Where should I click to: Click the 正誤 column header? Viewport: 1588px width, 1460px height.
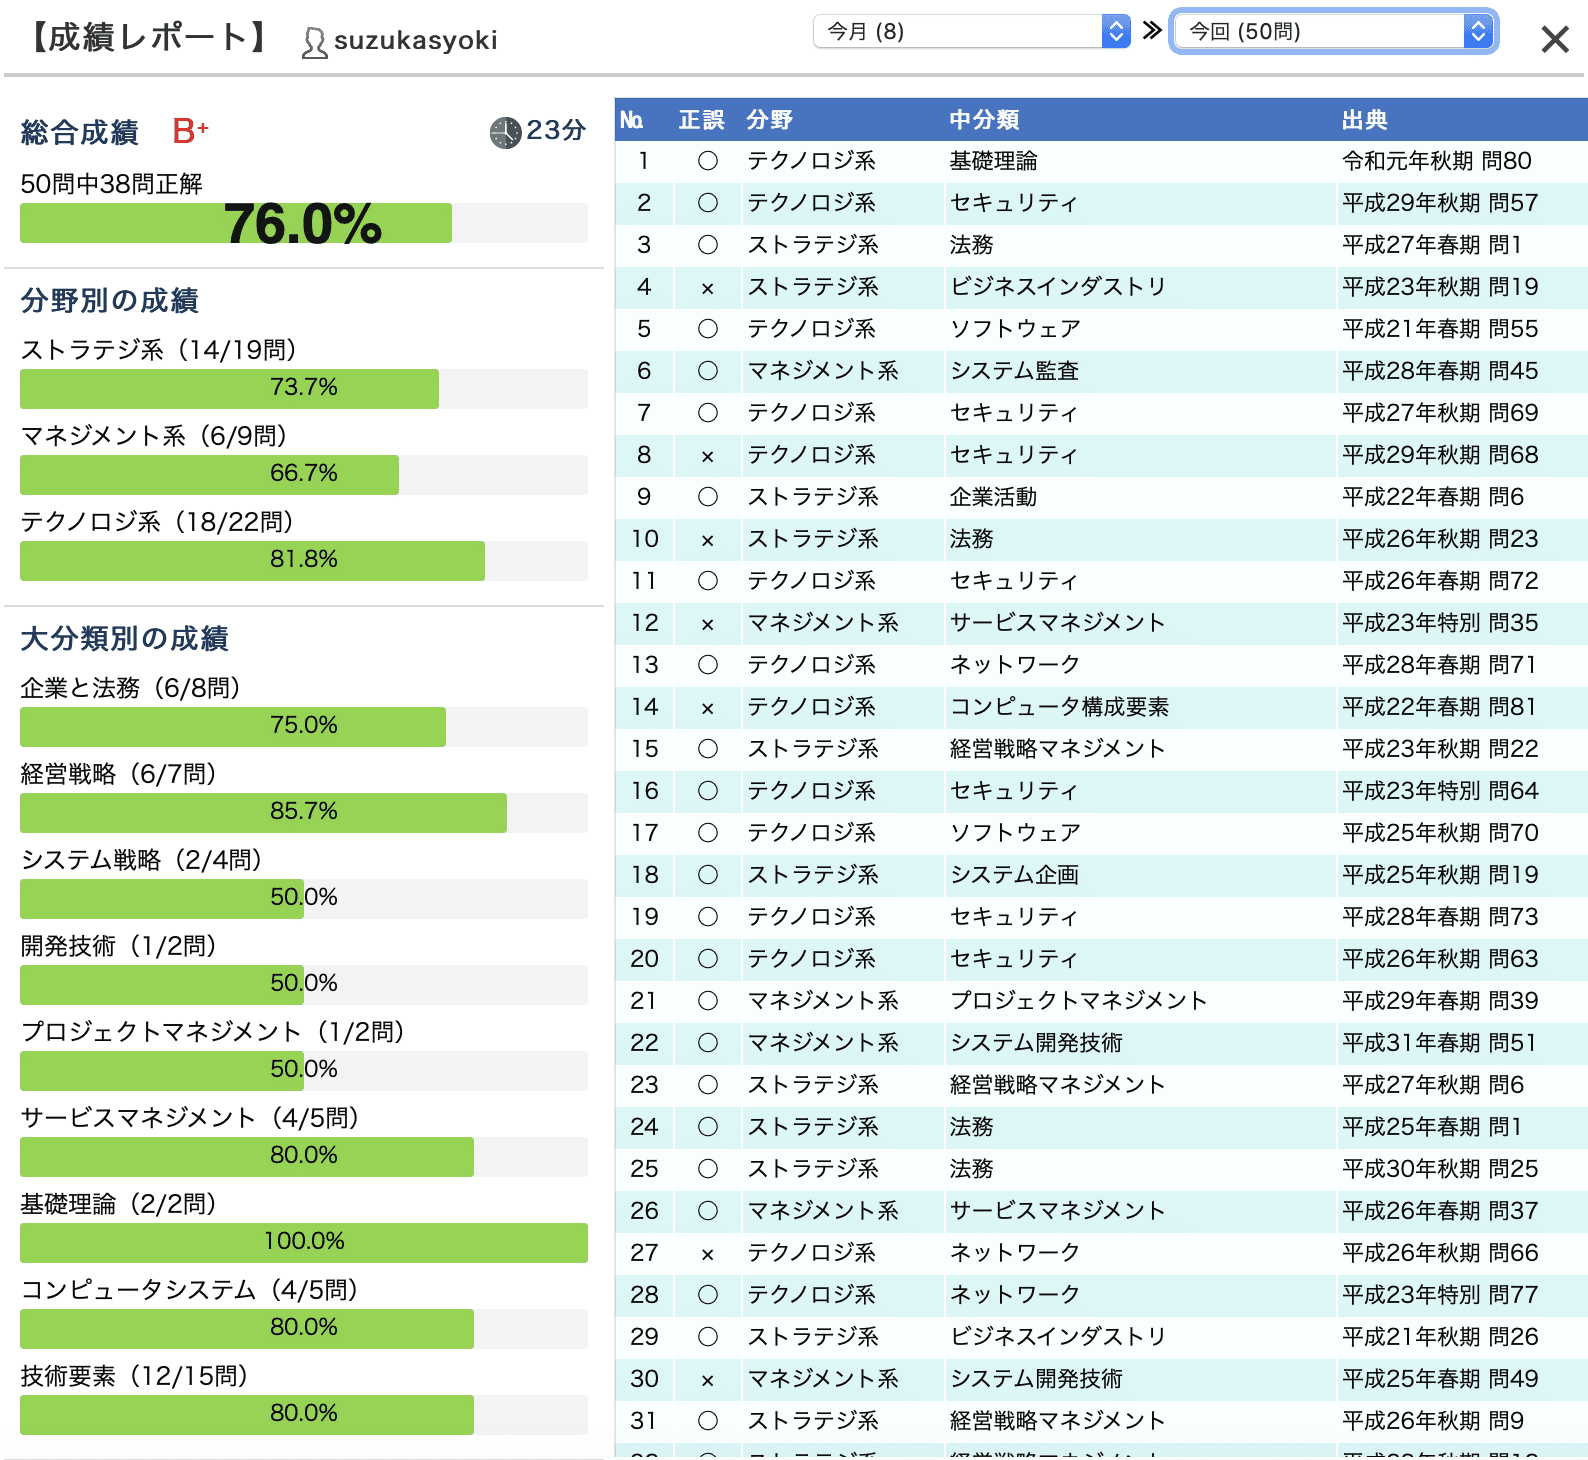coord(702,120)
